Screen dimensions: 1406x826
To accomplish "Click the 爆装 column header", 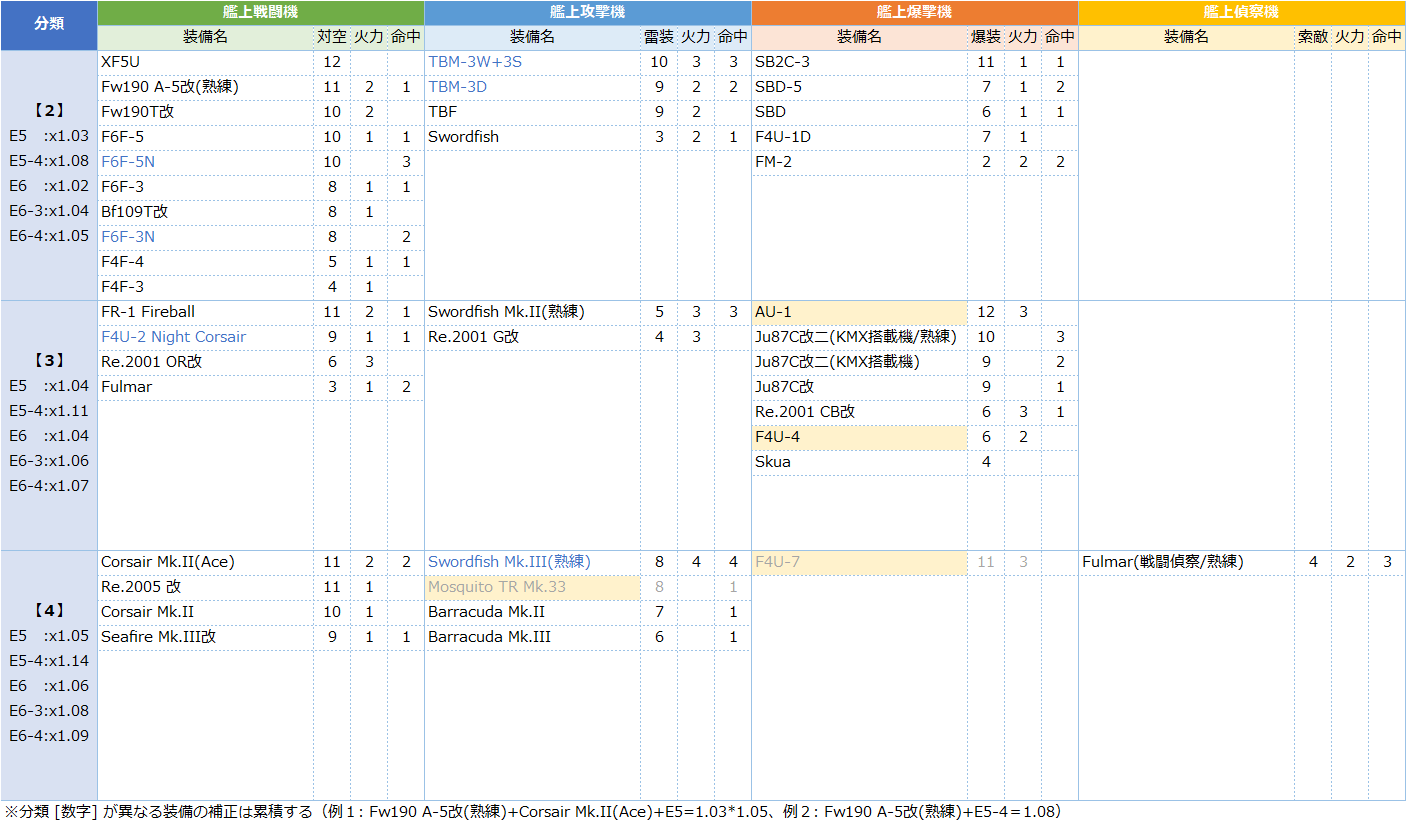I will [x=986, y=37].
